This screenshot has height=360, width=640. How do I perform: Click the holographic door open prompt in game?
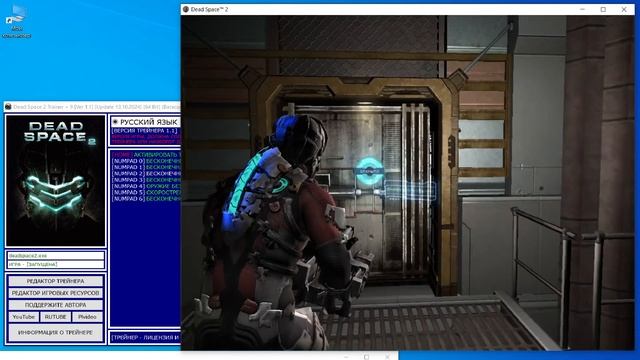[369, 171]
